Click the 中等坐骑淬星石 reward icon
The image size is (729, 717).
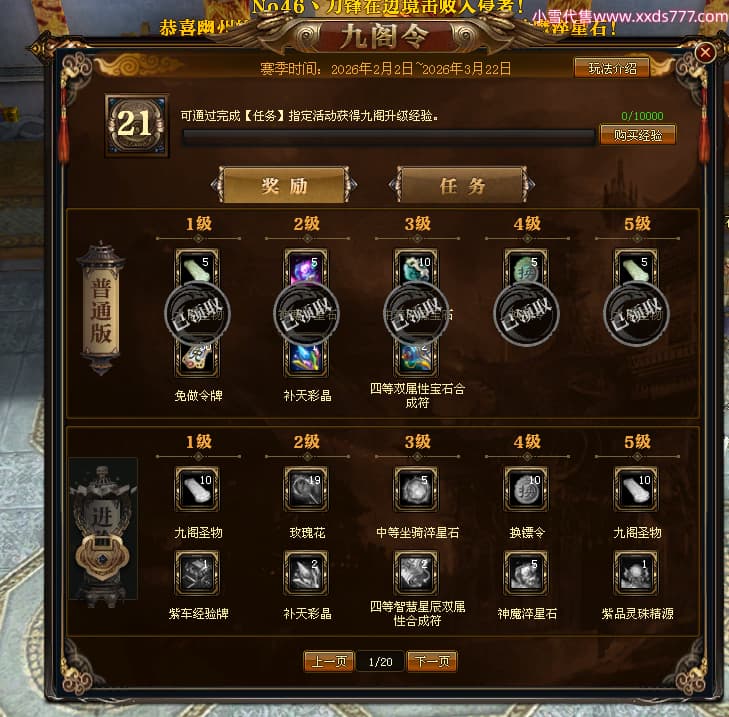click(x=416, y=489)
